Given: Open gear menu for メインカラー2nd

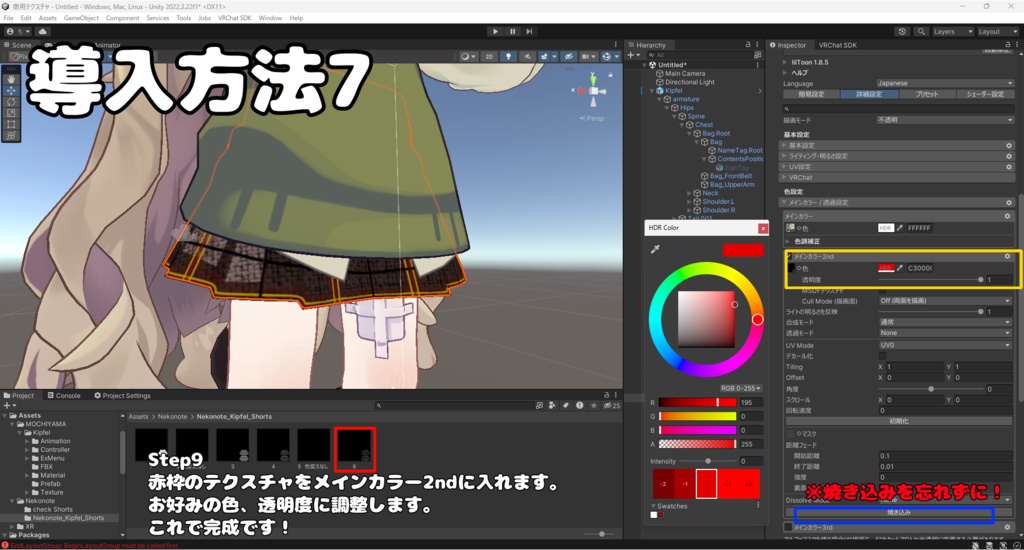Looking at the screenshot, I should coord(1007,257).
